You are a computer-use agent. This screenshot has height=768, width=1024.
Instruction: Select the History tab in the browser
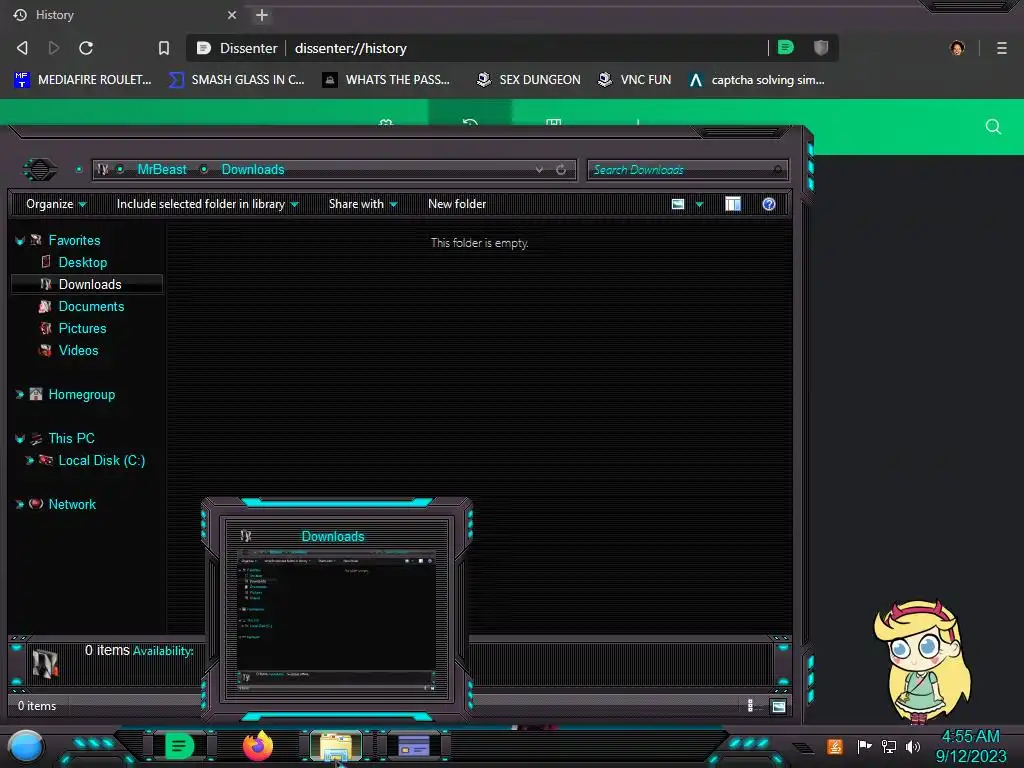(x=124, y=15)
